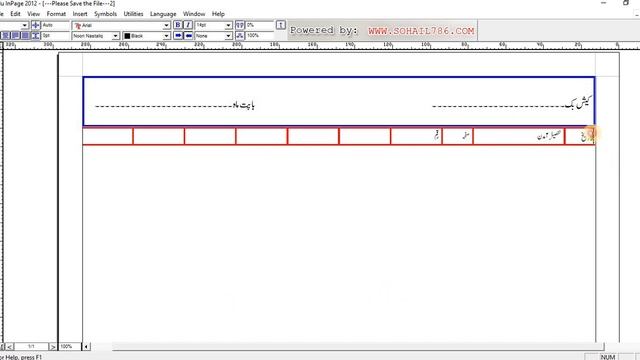Click the first table cell on the right
The width and height of the screenshot is (640, 360).
[x=580, y=136]
